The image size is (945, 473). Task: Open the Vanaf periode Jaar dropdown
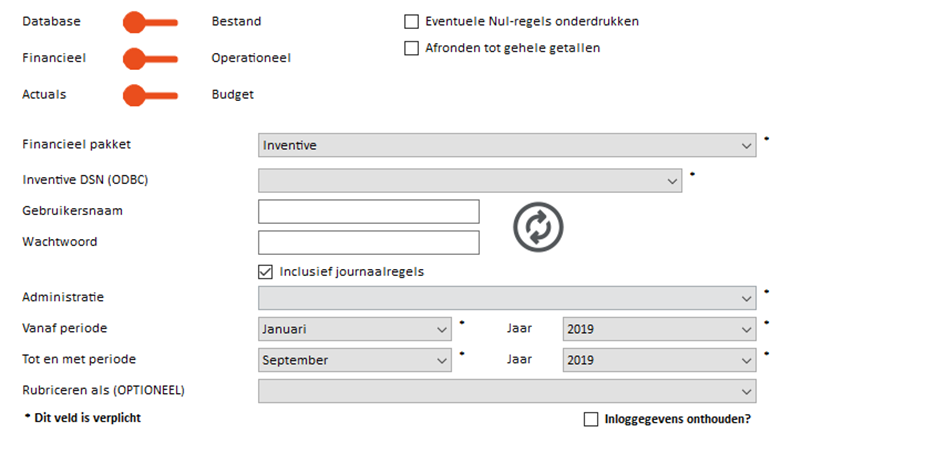click(x=659, y=329)
